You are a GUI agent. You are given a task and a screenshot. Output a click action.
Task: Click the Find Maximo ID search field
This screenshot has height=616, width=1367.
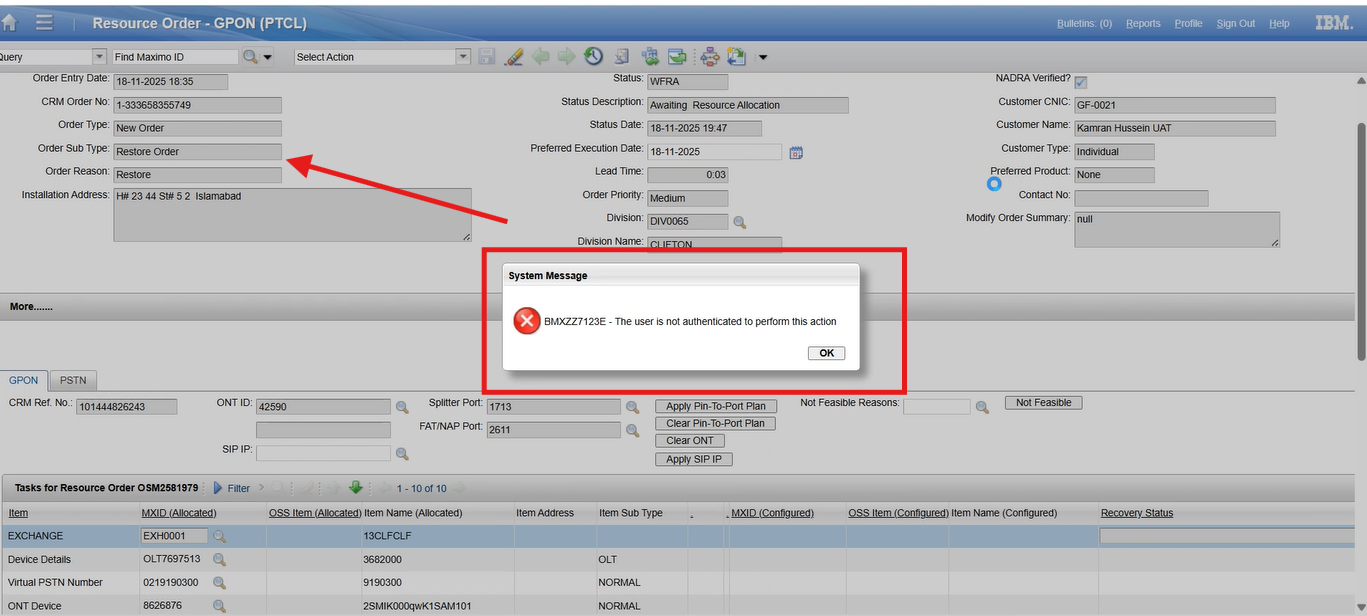pos(174,57)
